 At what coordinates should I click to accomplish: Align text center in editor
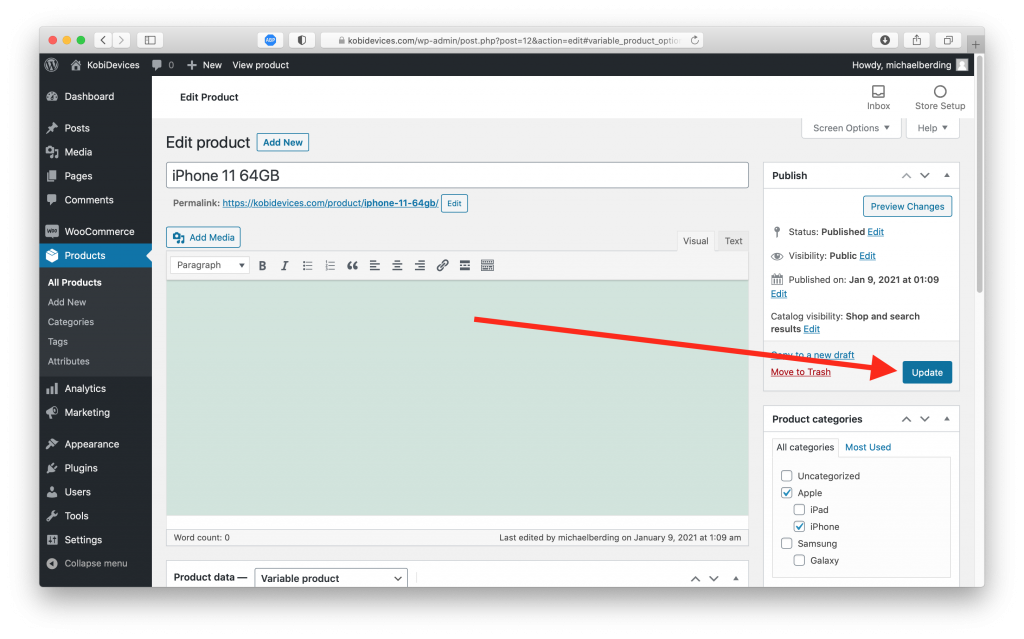(x=397, y=265)
